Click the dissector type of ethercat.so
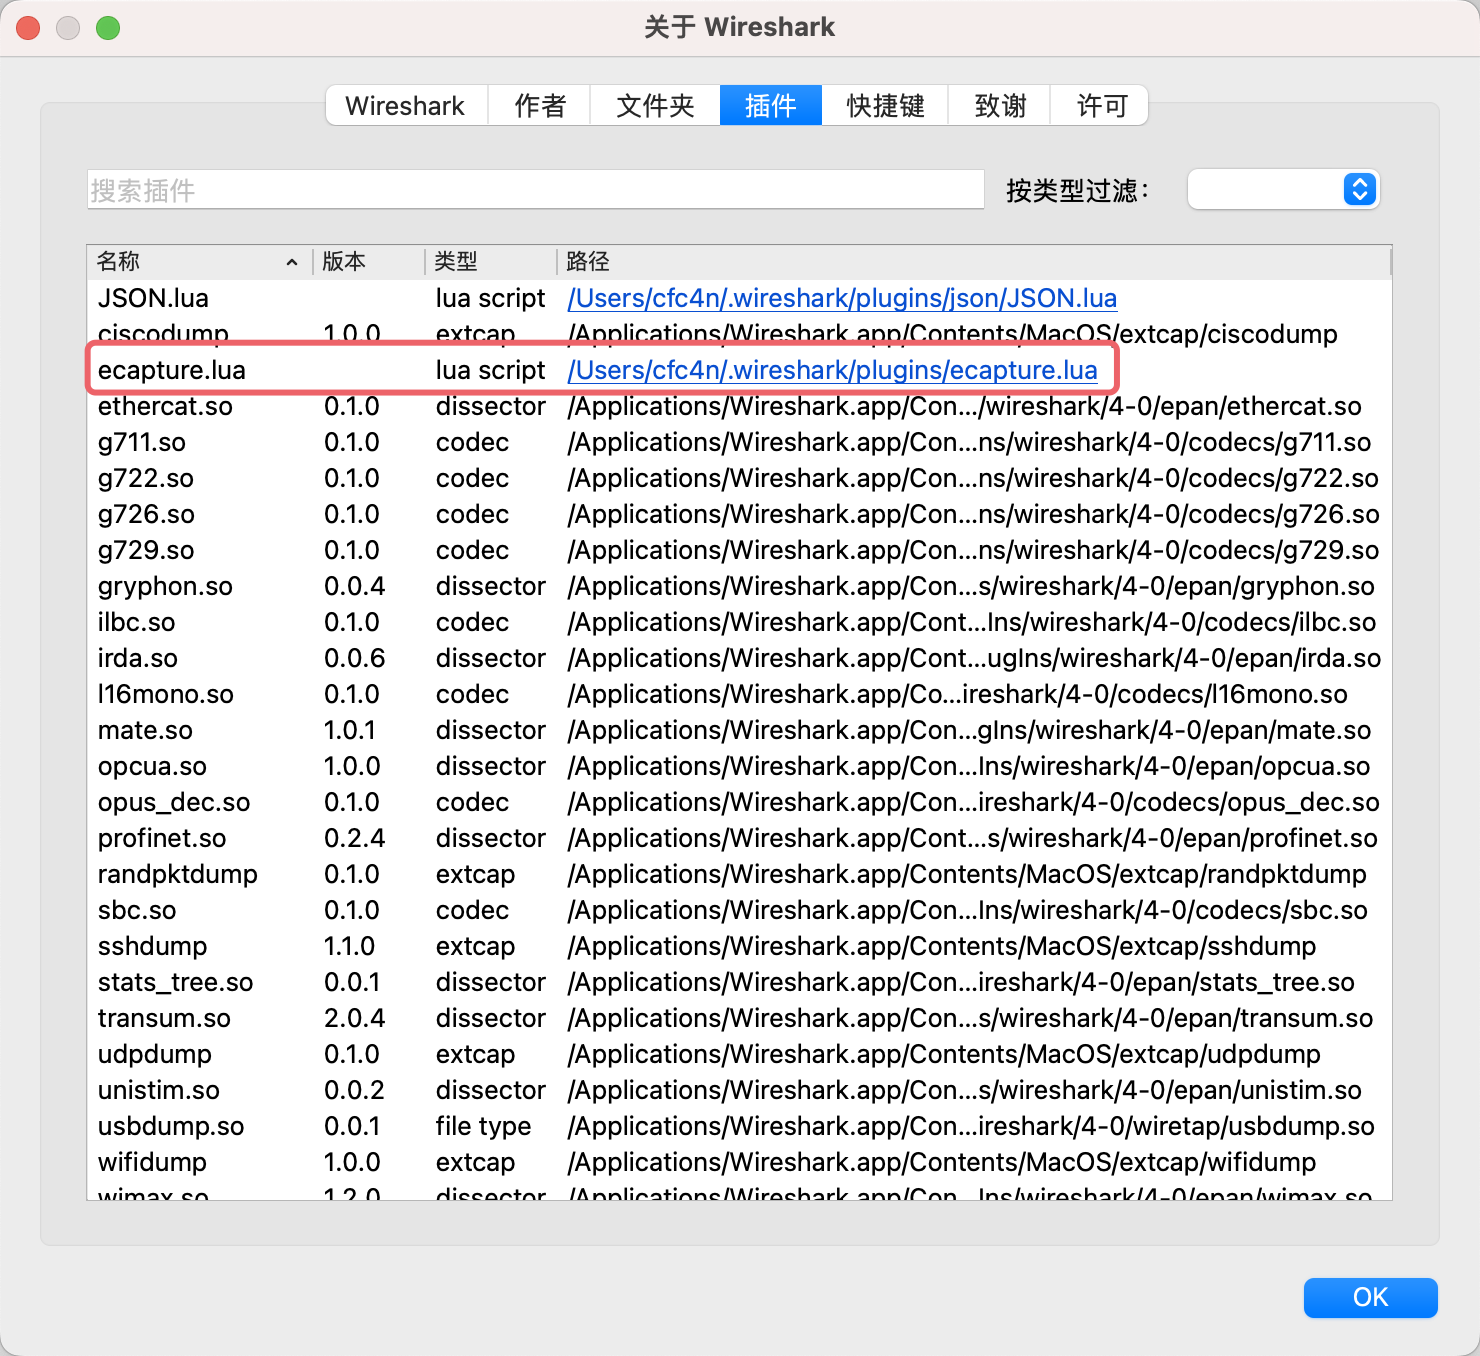Viewport: 1480px width, 1356px height. 490,406
